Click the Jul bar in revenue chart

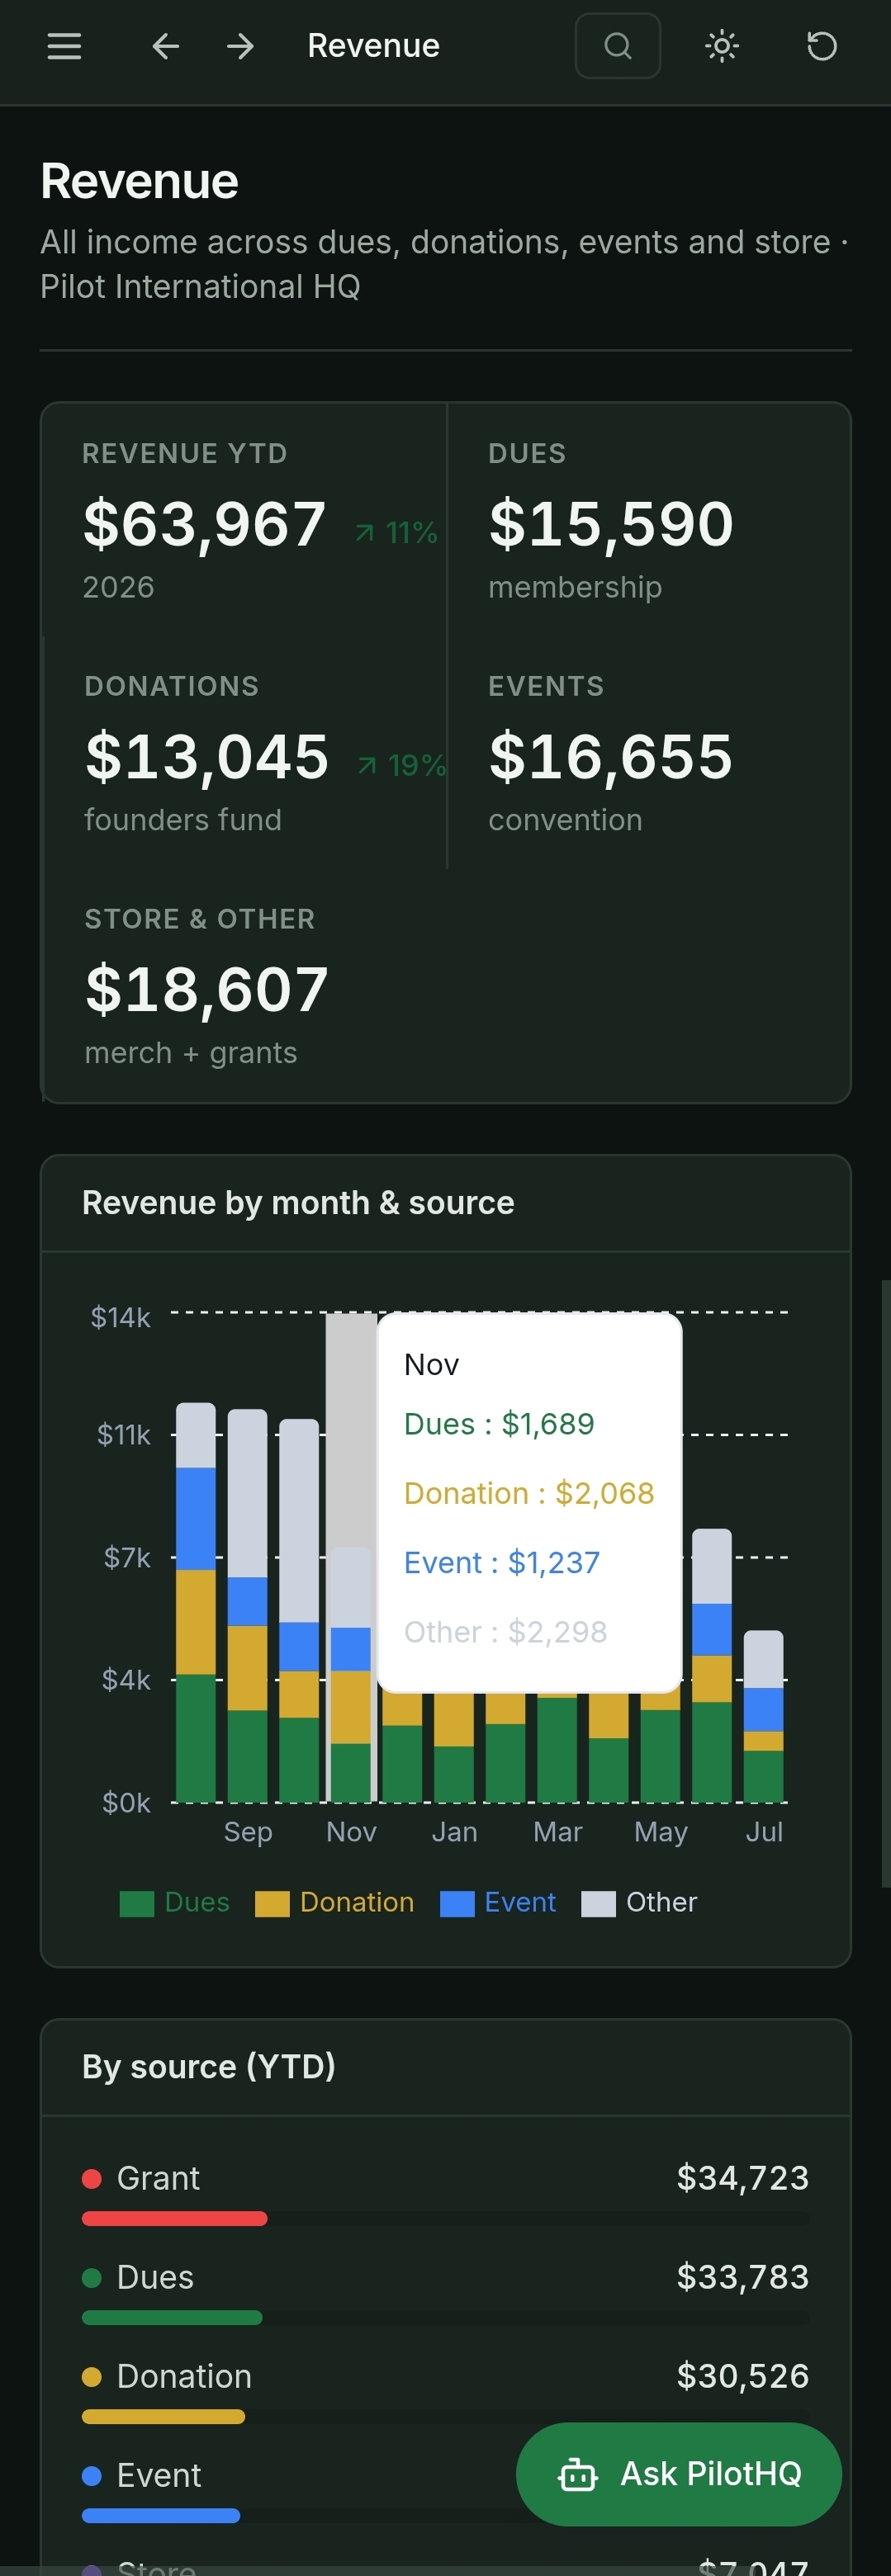tap(763, 1716)
